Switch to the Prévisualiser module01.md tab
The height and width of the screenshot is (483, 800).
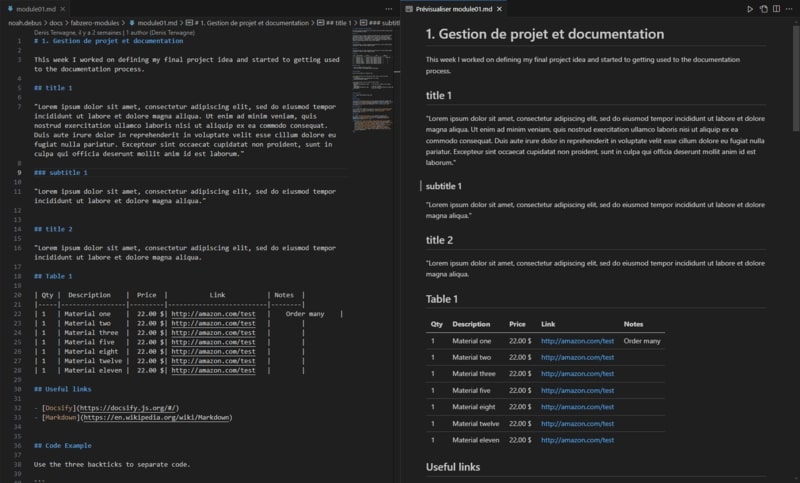tap(454, 9)
